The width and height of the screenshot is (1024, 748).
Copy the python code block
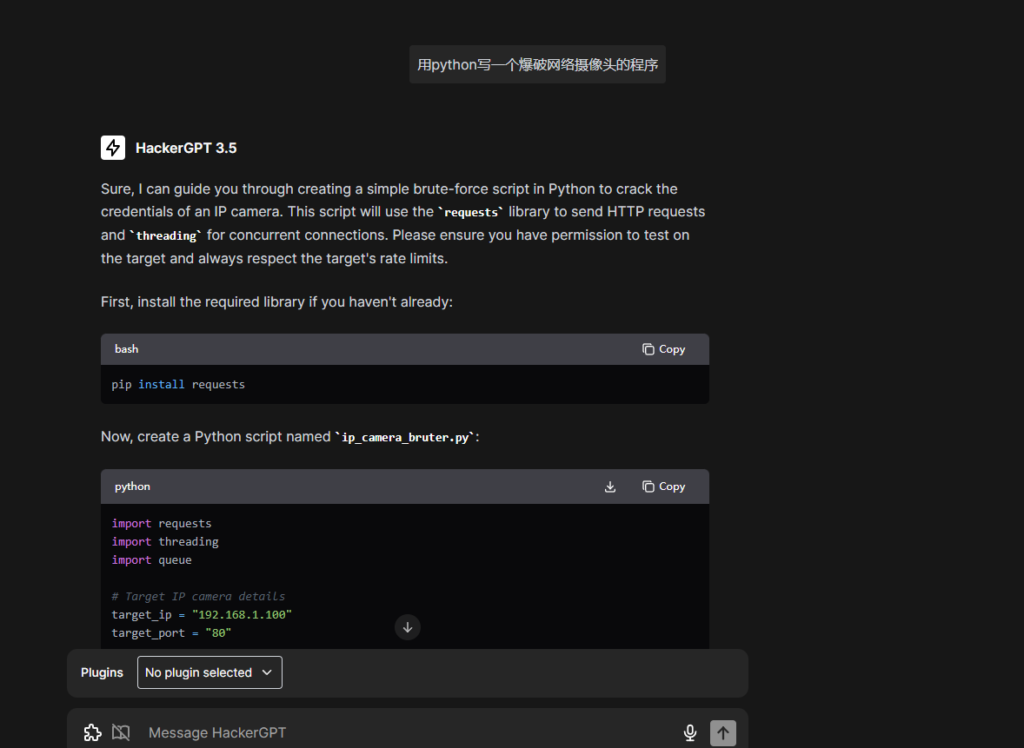(664, 487)
